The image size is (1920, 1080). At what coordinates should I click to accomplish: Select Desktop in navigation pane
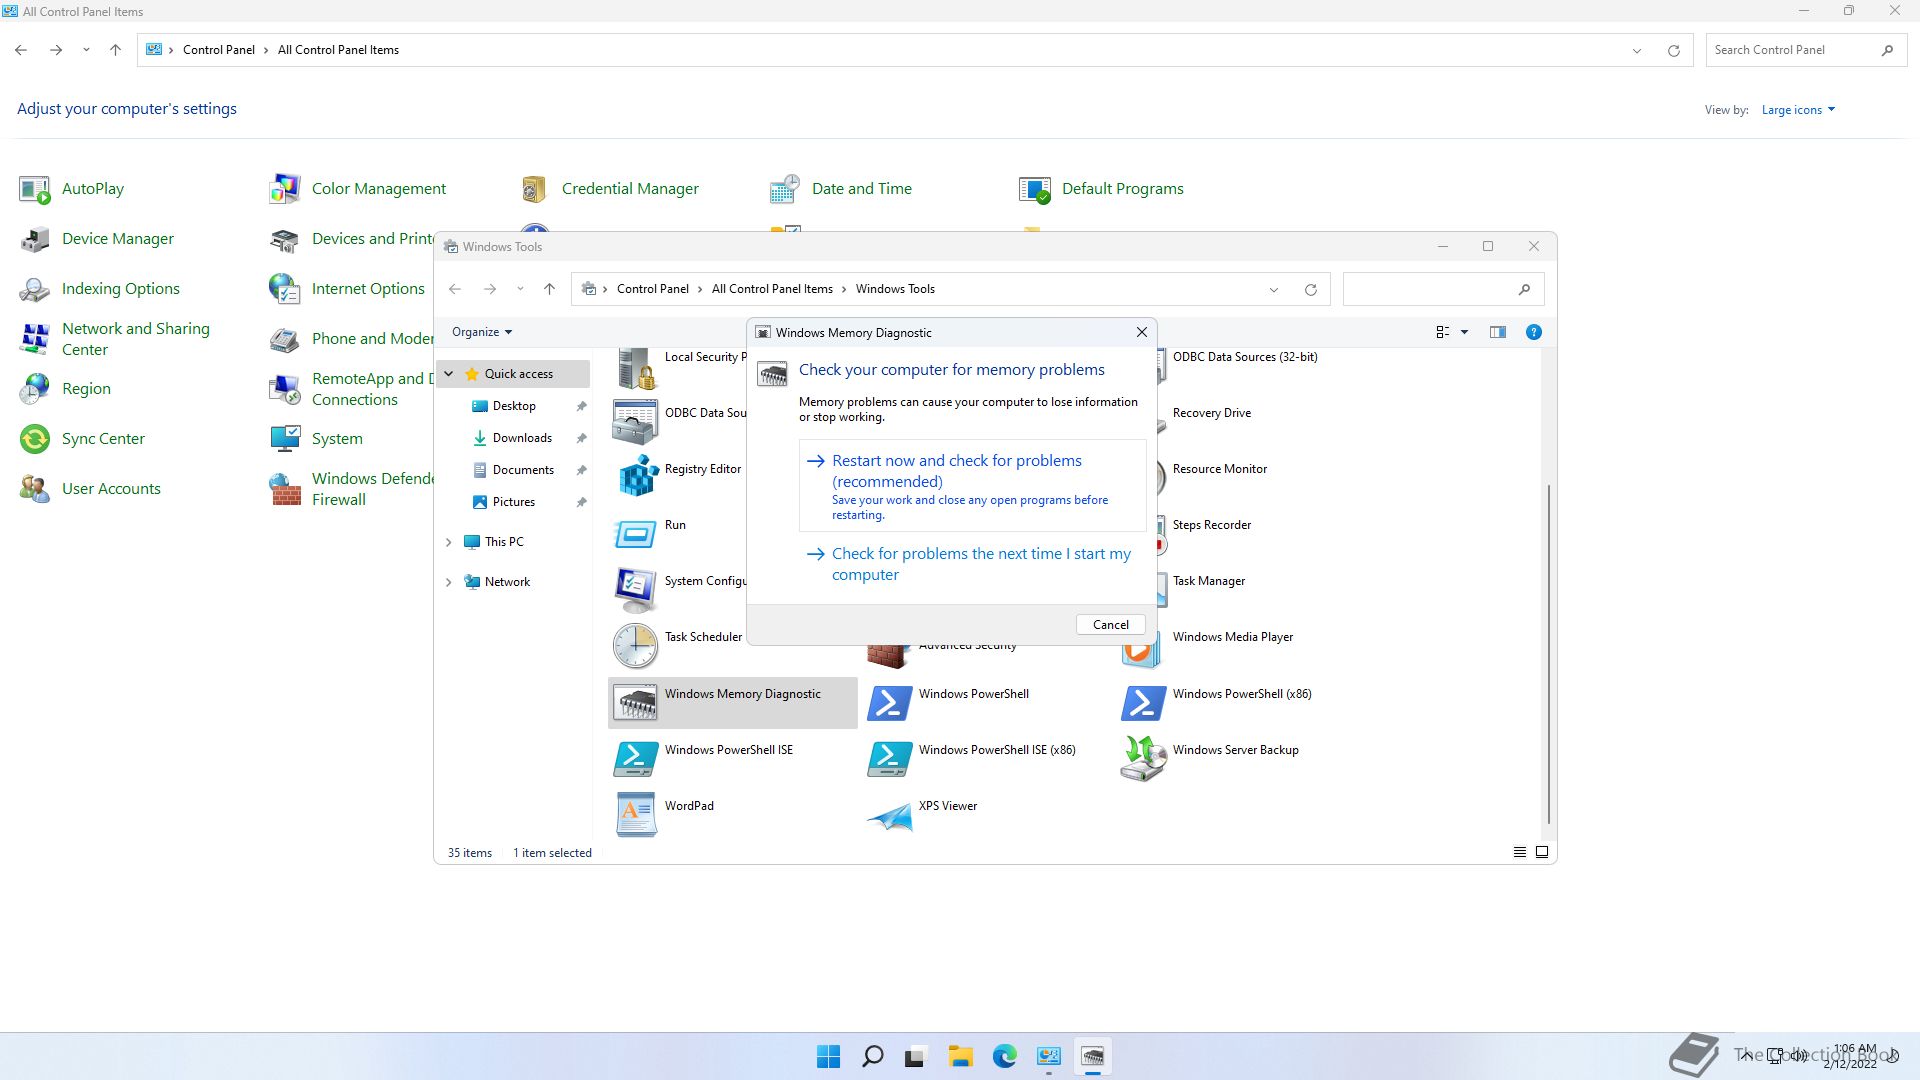(x=514, y=406)
